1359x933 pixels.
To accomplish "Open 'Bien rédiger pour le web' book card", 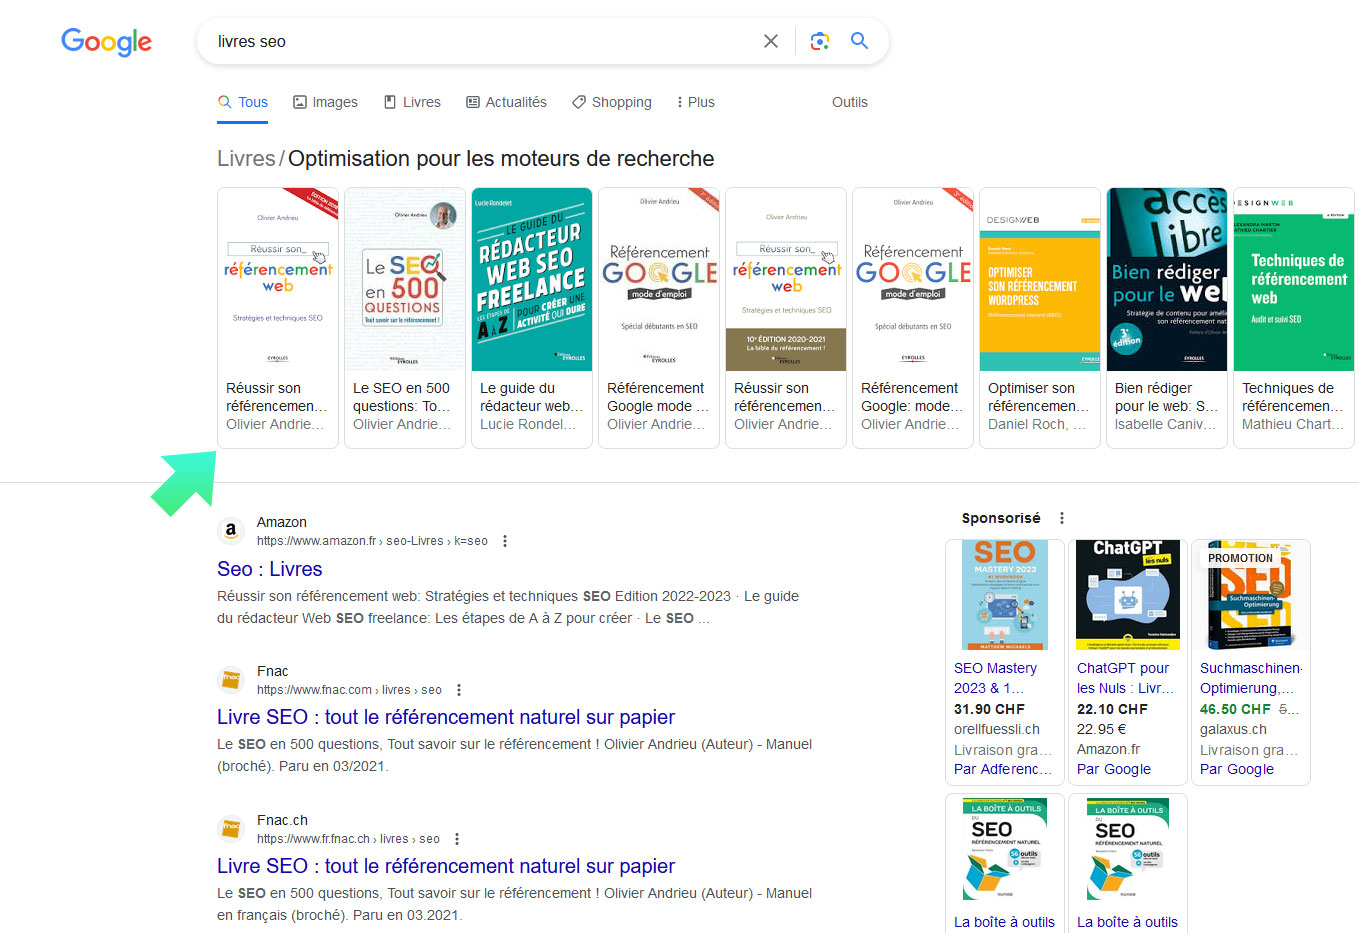I will pos(1167,318).
